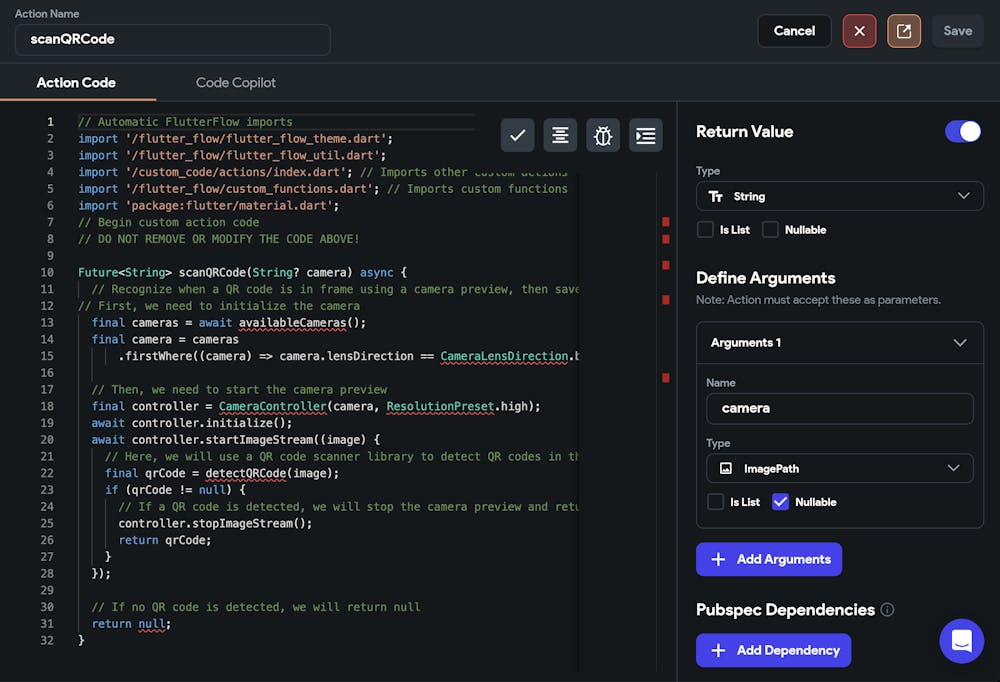The width and height of the screenshot is (1000, 682).
Task: Uncheck Nullable for the camera argument
Action: (780, 502)
